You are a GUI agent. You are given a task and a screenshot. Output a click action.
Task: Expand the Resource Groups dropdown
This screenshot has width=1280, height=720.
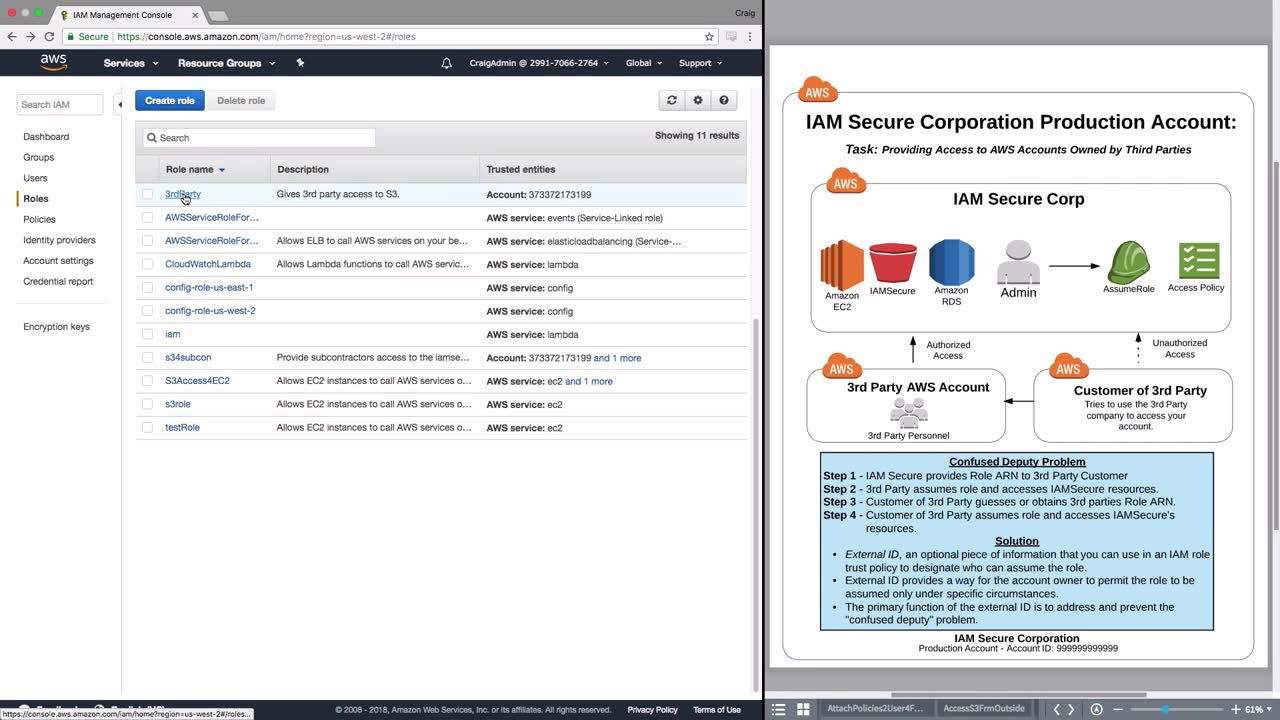pyautogui.click(x=226, y=63)
